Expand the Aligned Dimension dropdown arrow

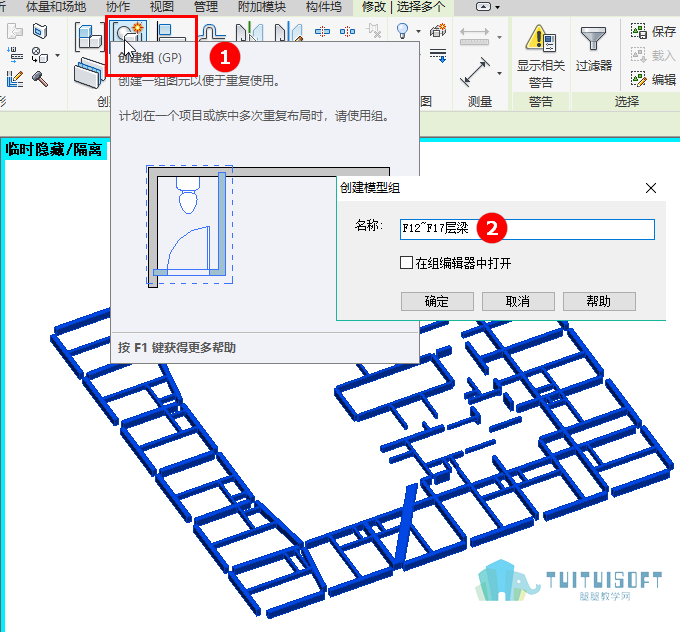coord(500,37)
